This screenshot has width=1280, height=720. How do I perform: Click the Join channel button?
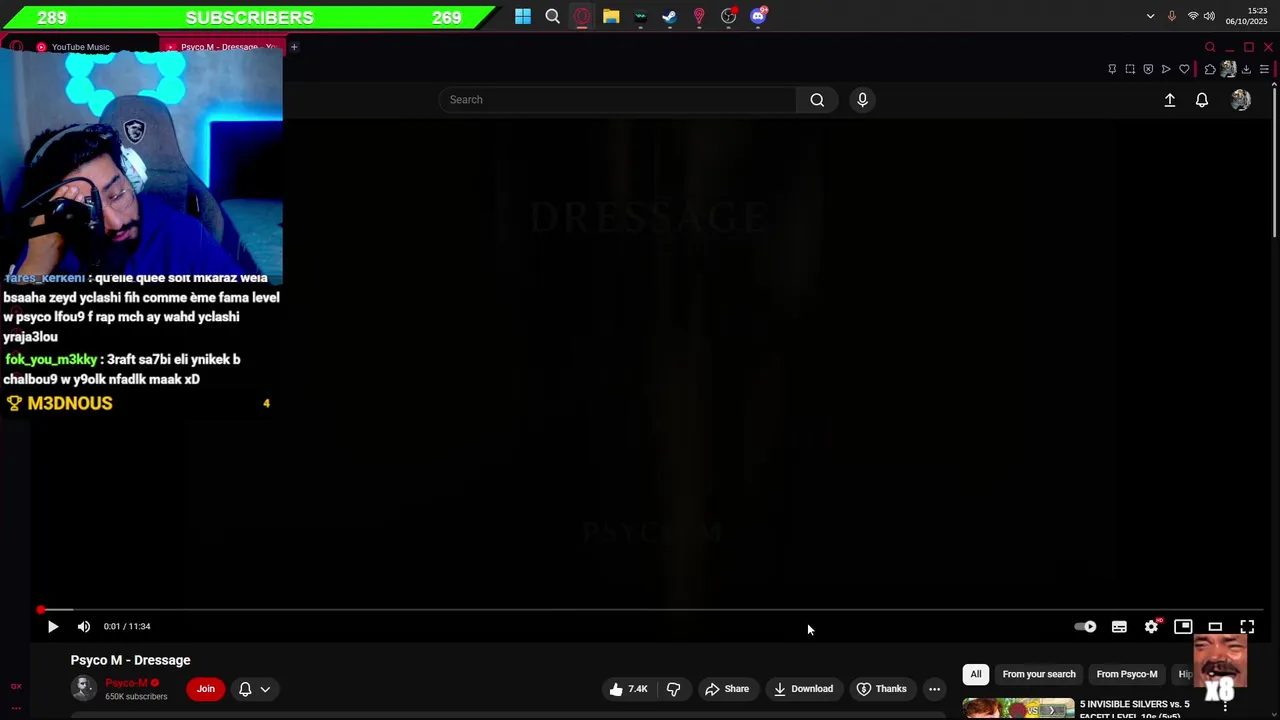click(x=205, y=688)
